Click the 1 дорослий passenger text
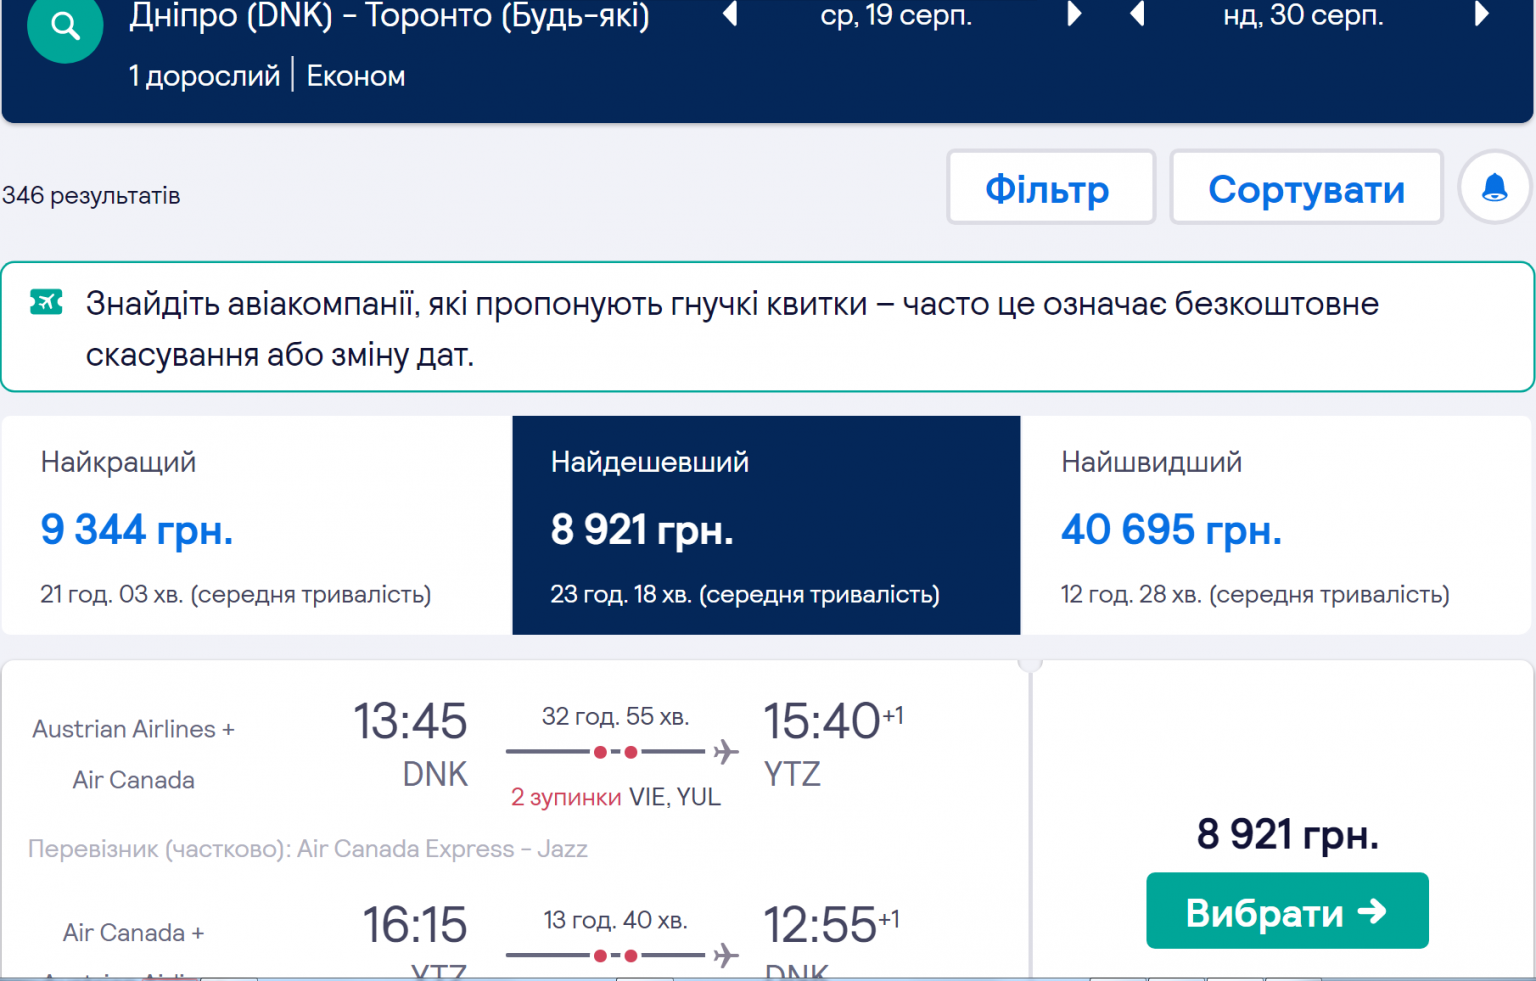 click(204, 76)
